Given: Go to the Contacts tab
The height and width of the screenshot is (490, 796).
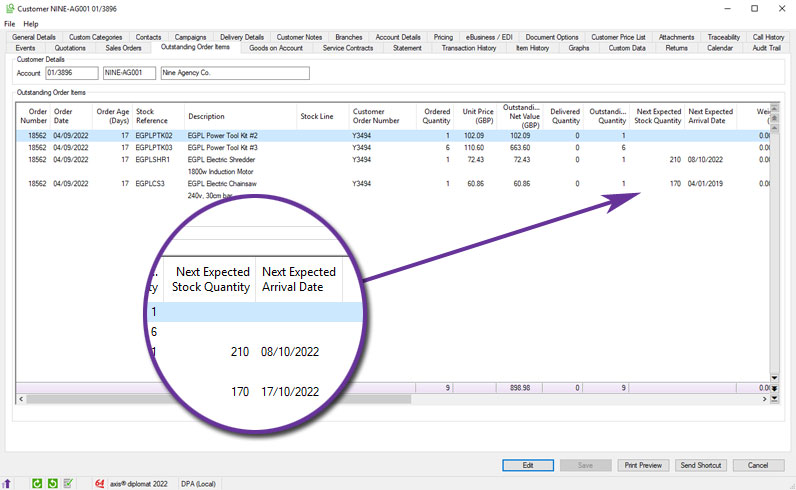Looking at the screenshot, I should coord(148,37).
